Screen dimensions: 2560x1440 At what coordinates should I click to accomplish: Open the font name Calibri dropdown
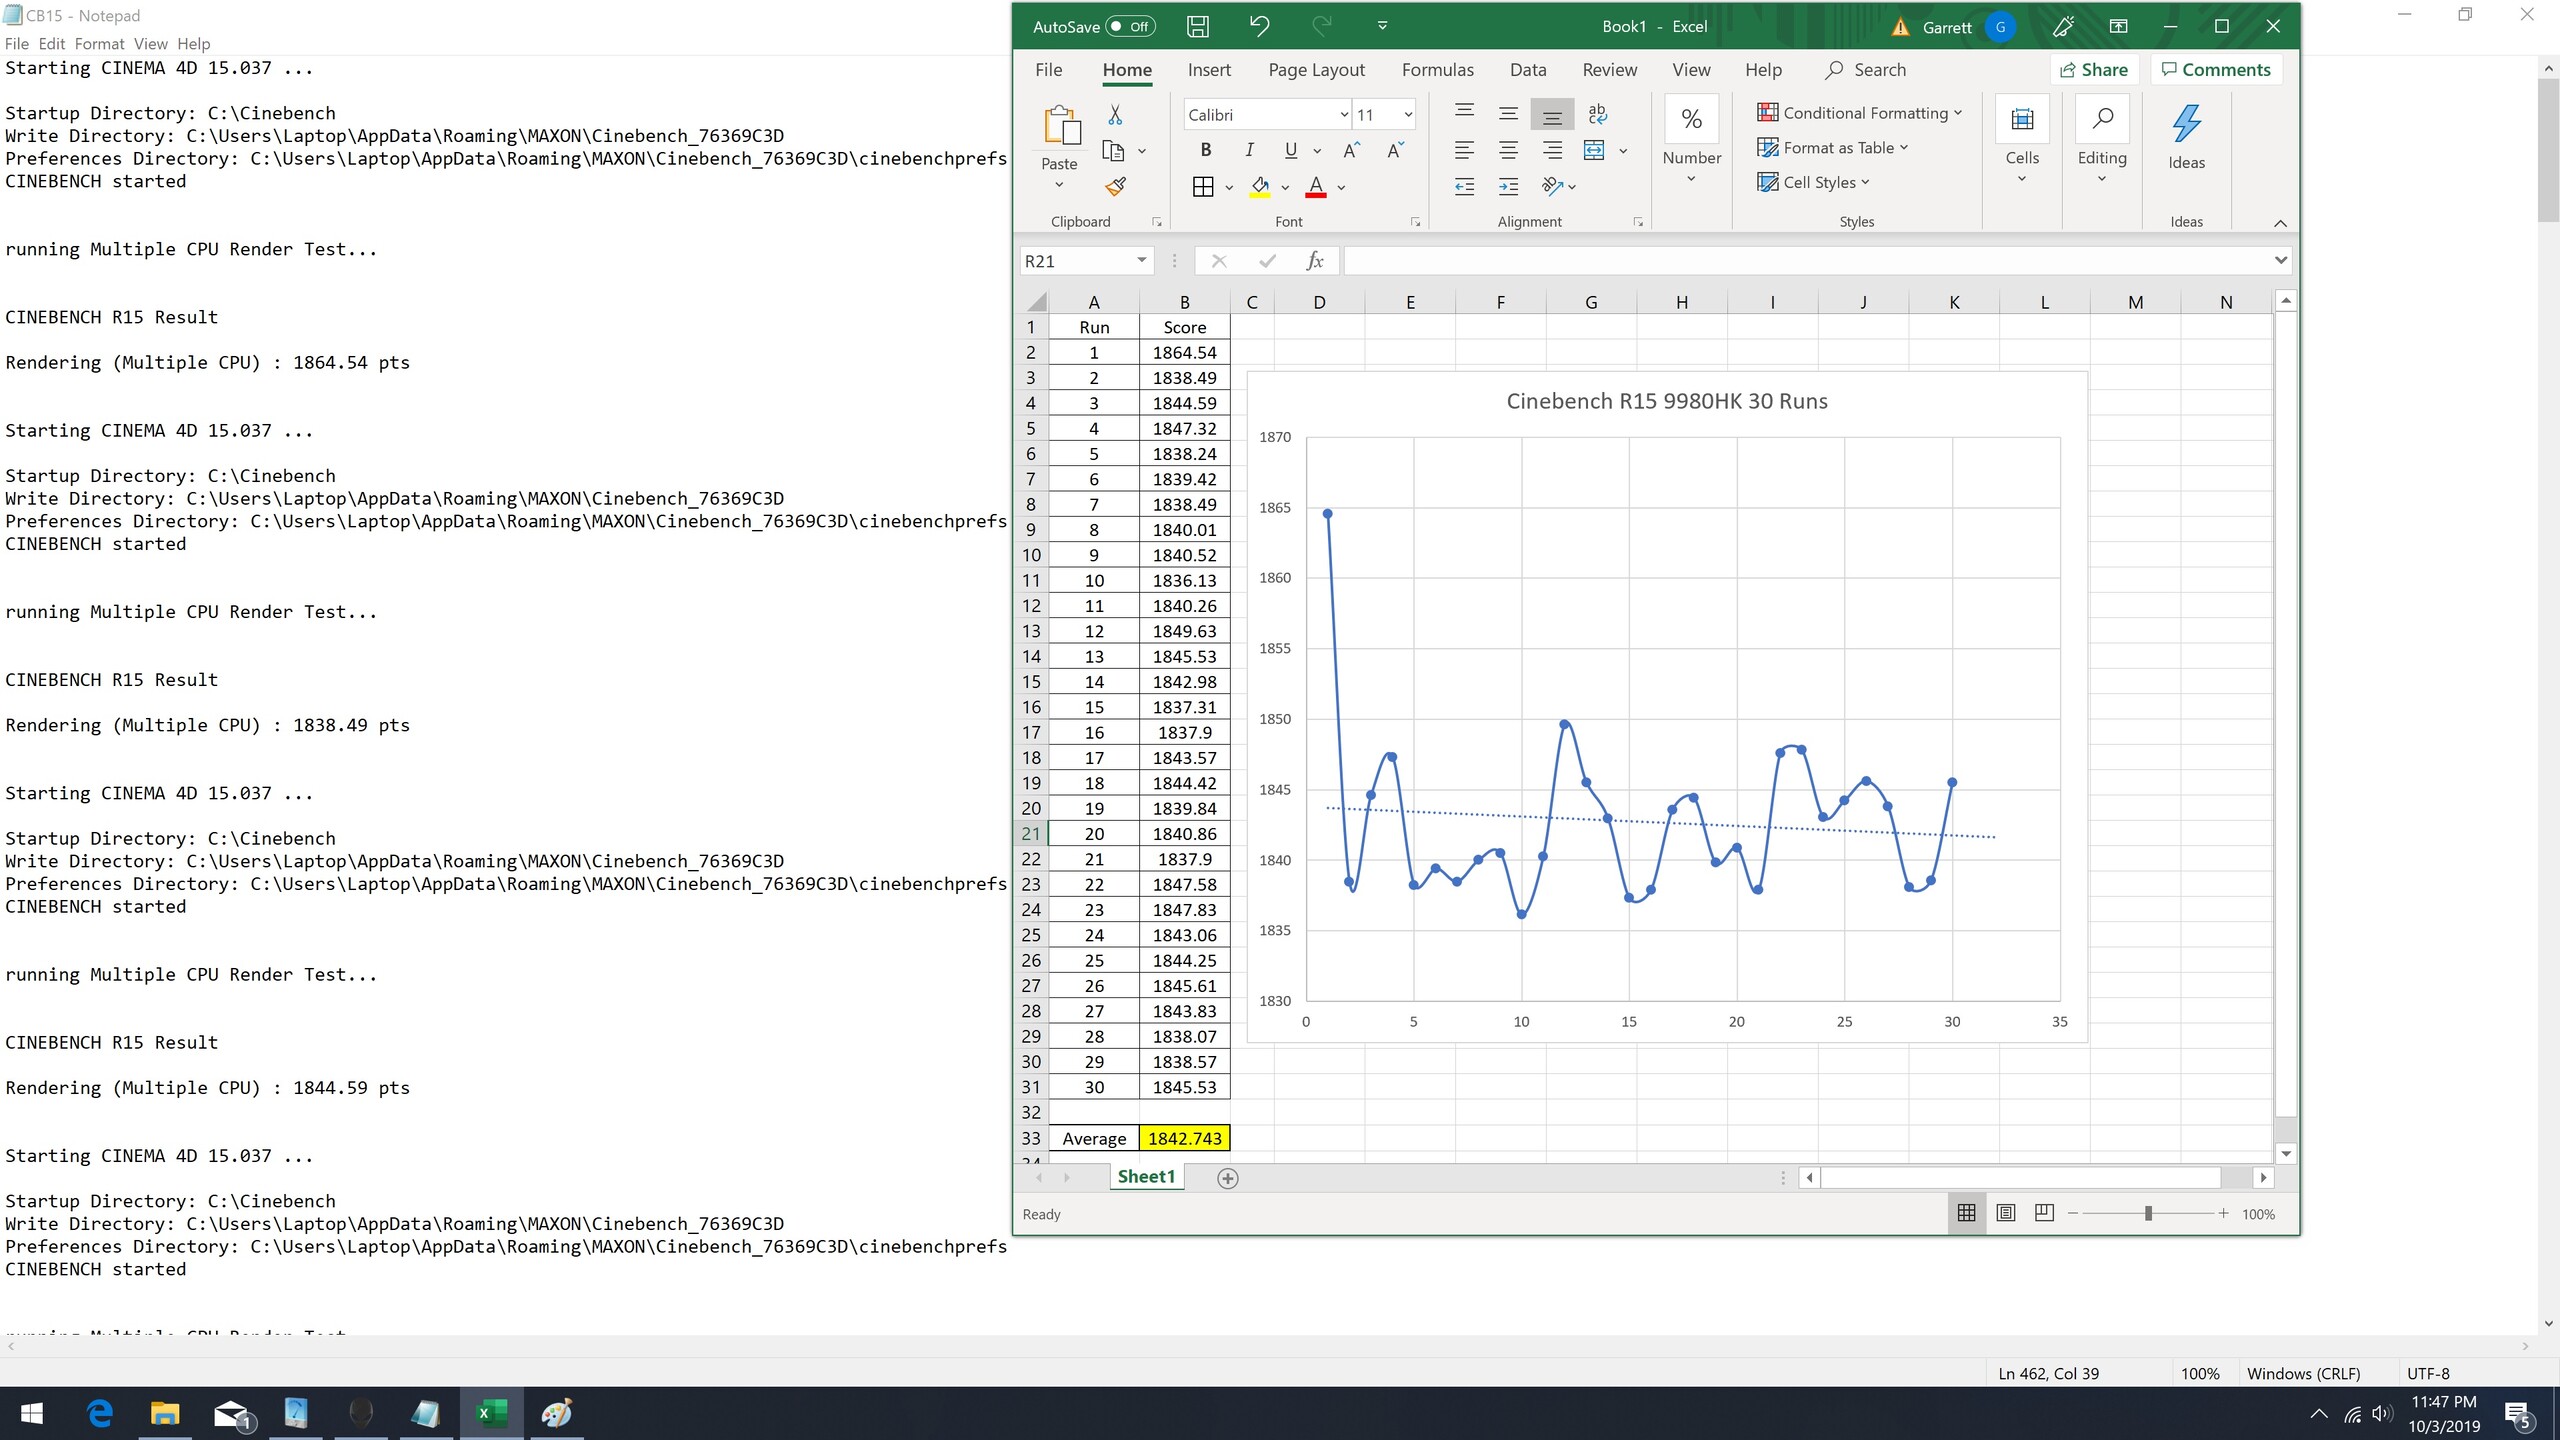1343,115
